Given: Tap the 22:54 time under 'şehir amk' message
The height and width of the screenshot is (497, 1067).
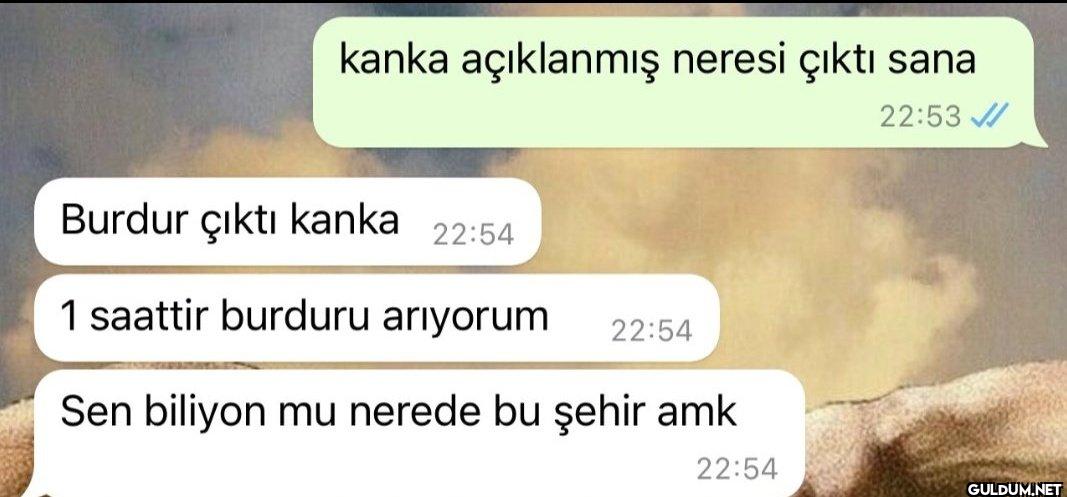Looking at the screenshot, I should point(736,468).
